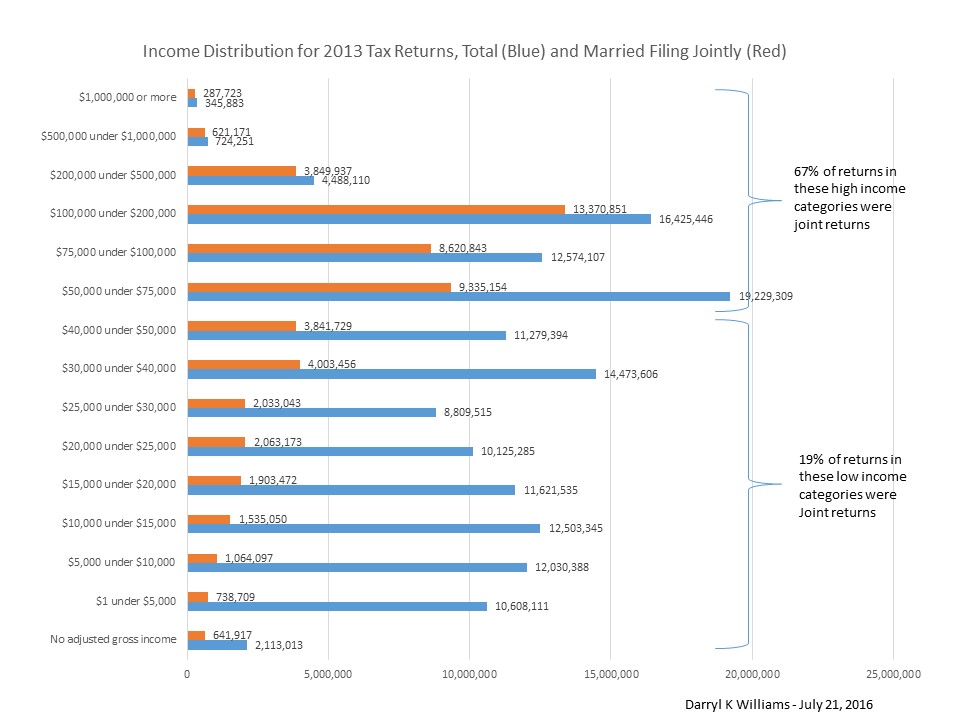960x720 pixels.
Task: Select the data label 2,113,013
Action: [x=279, y=645]
